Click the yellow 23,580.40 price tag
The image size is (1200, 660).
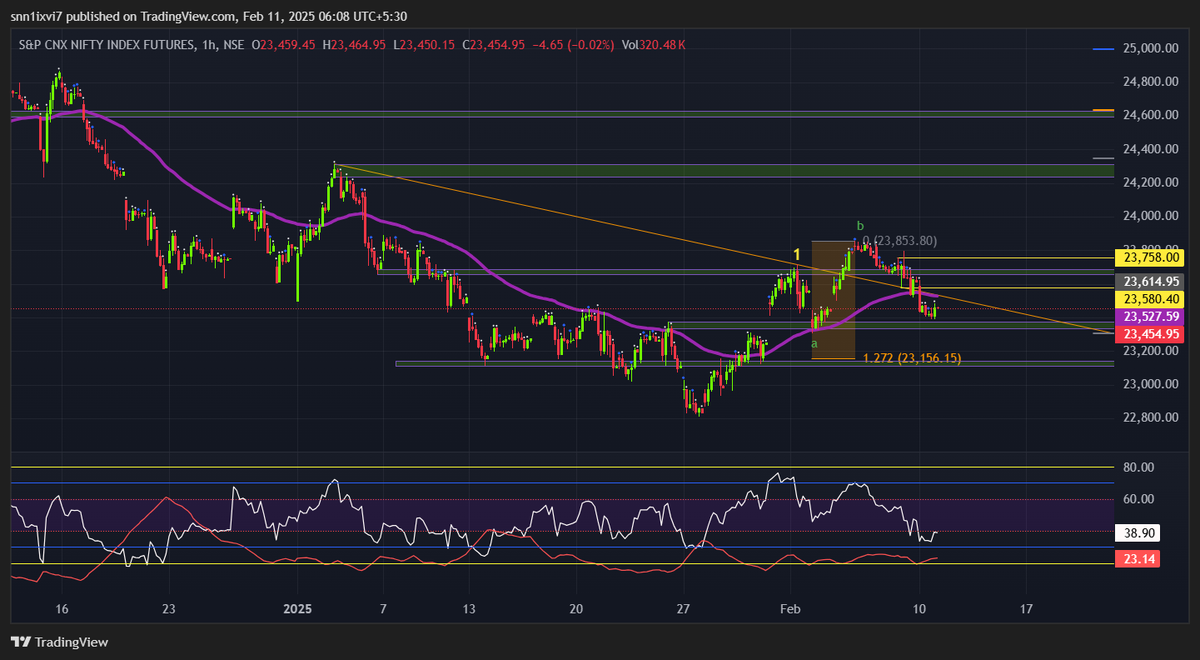point(1151,299)
